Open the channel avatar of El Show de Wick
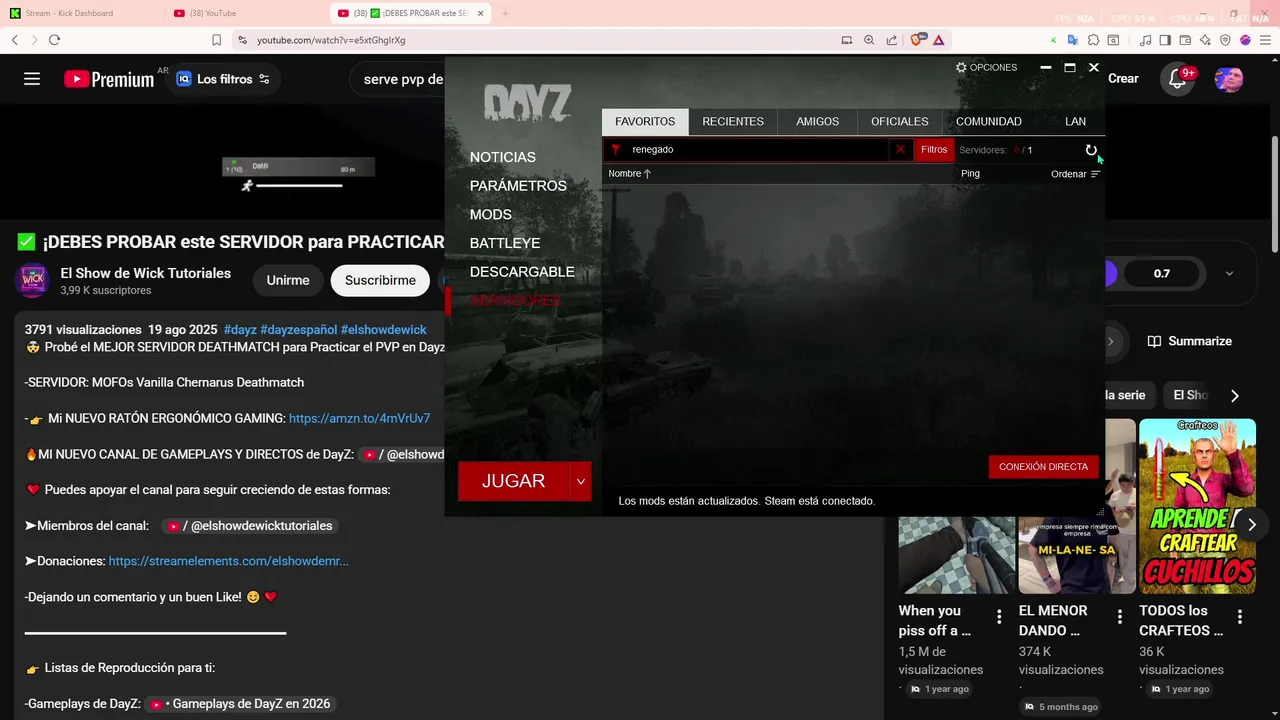The image size is (1280, 720). [32, 281]
